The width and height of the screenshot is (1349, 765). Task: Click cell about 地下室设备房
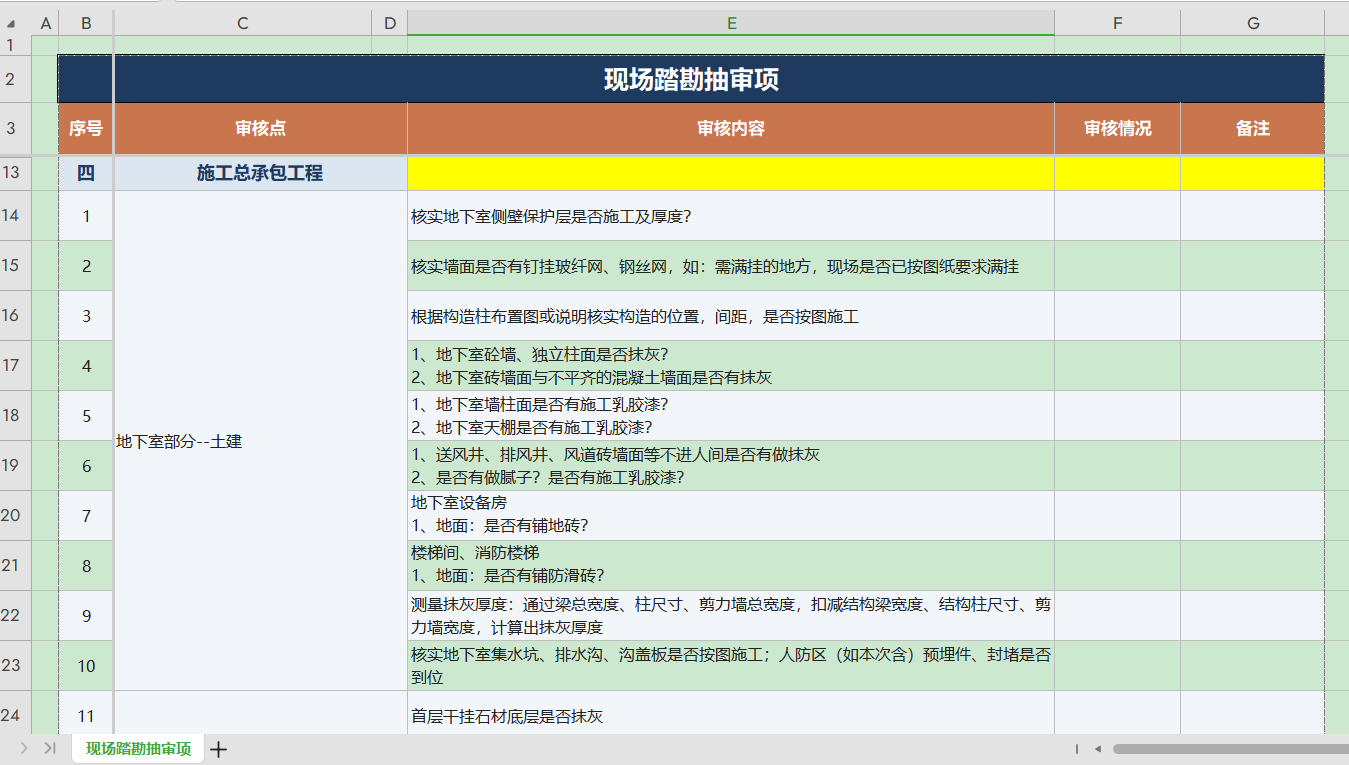[731, 515]
